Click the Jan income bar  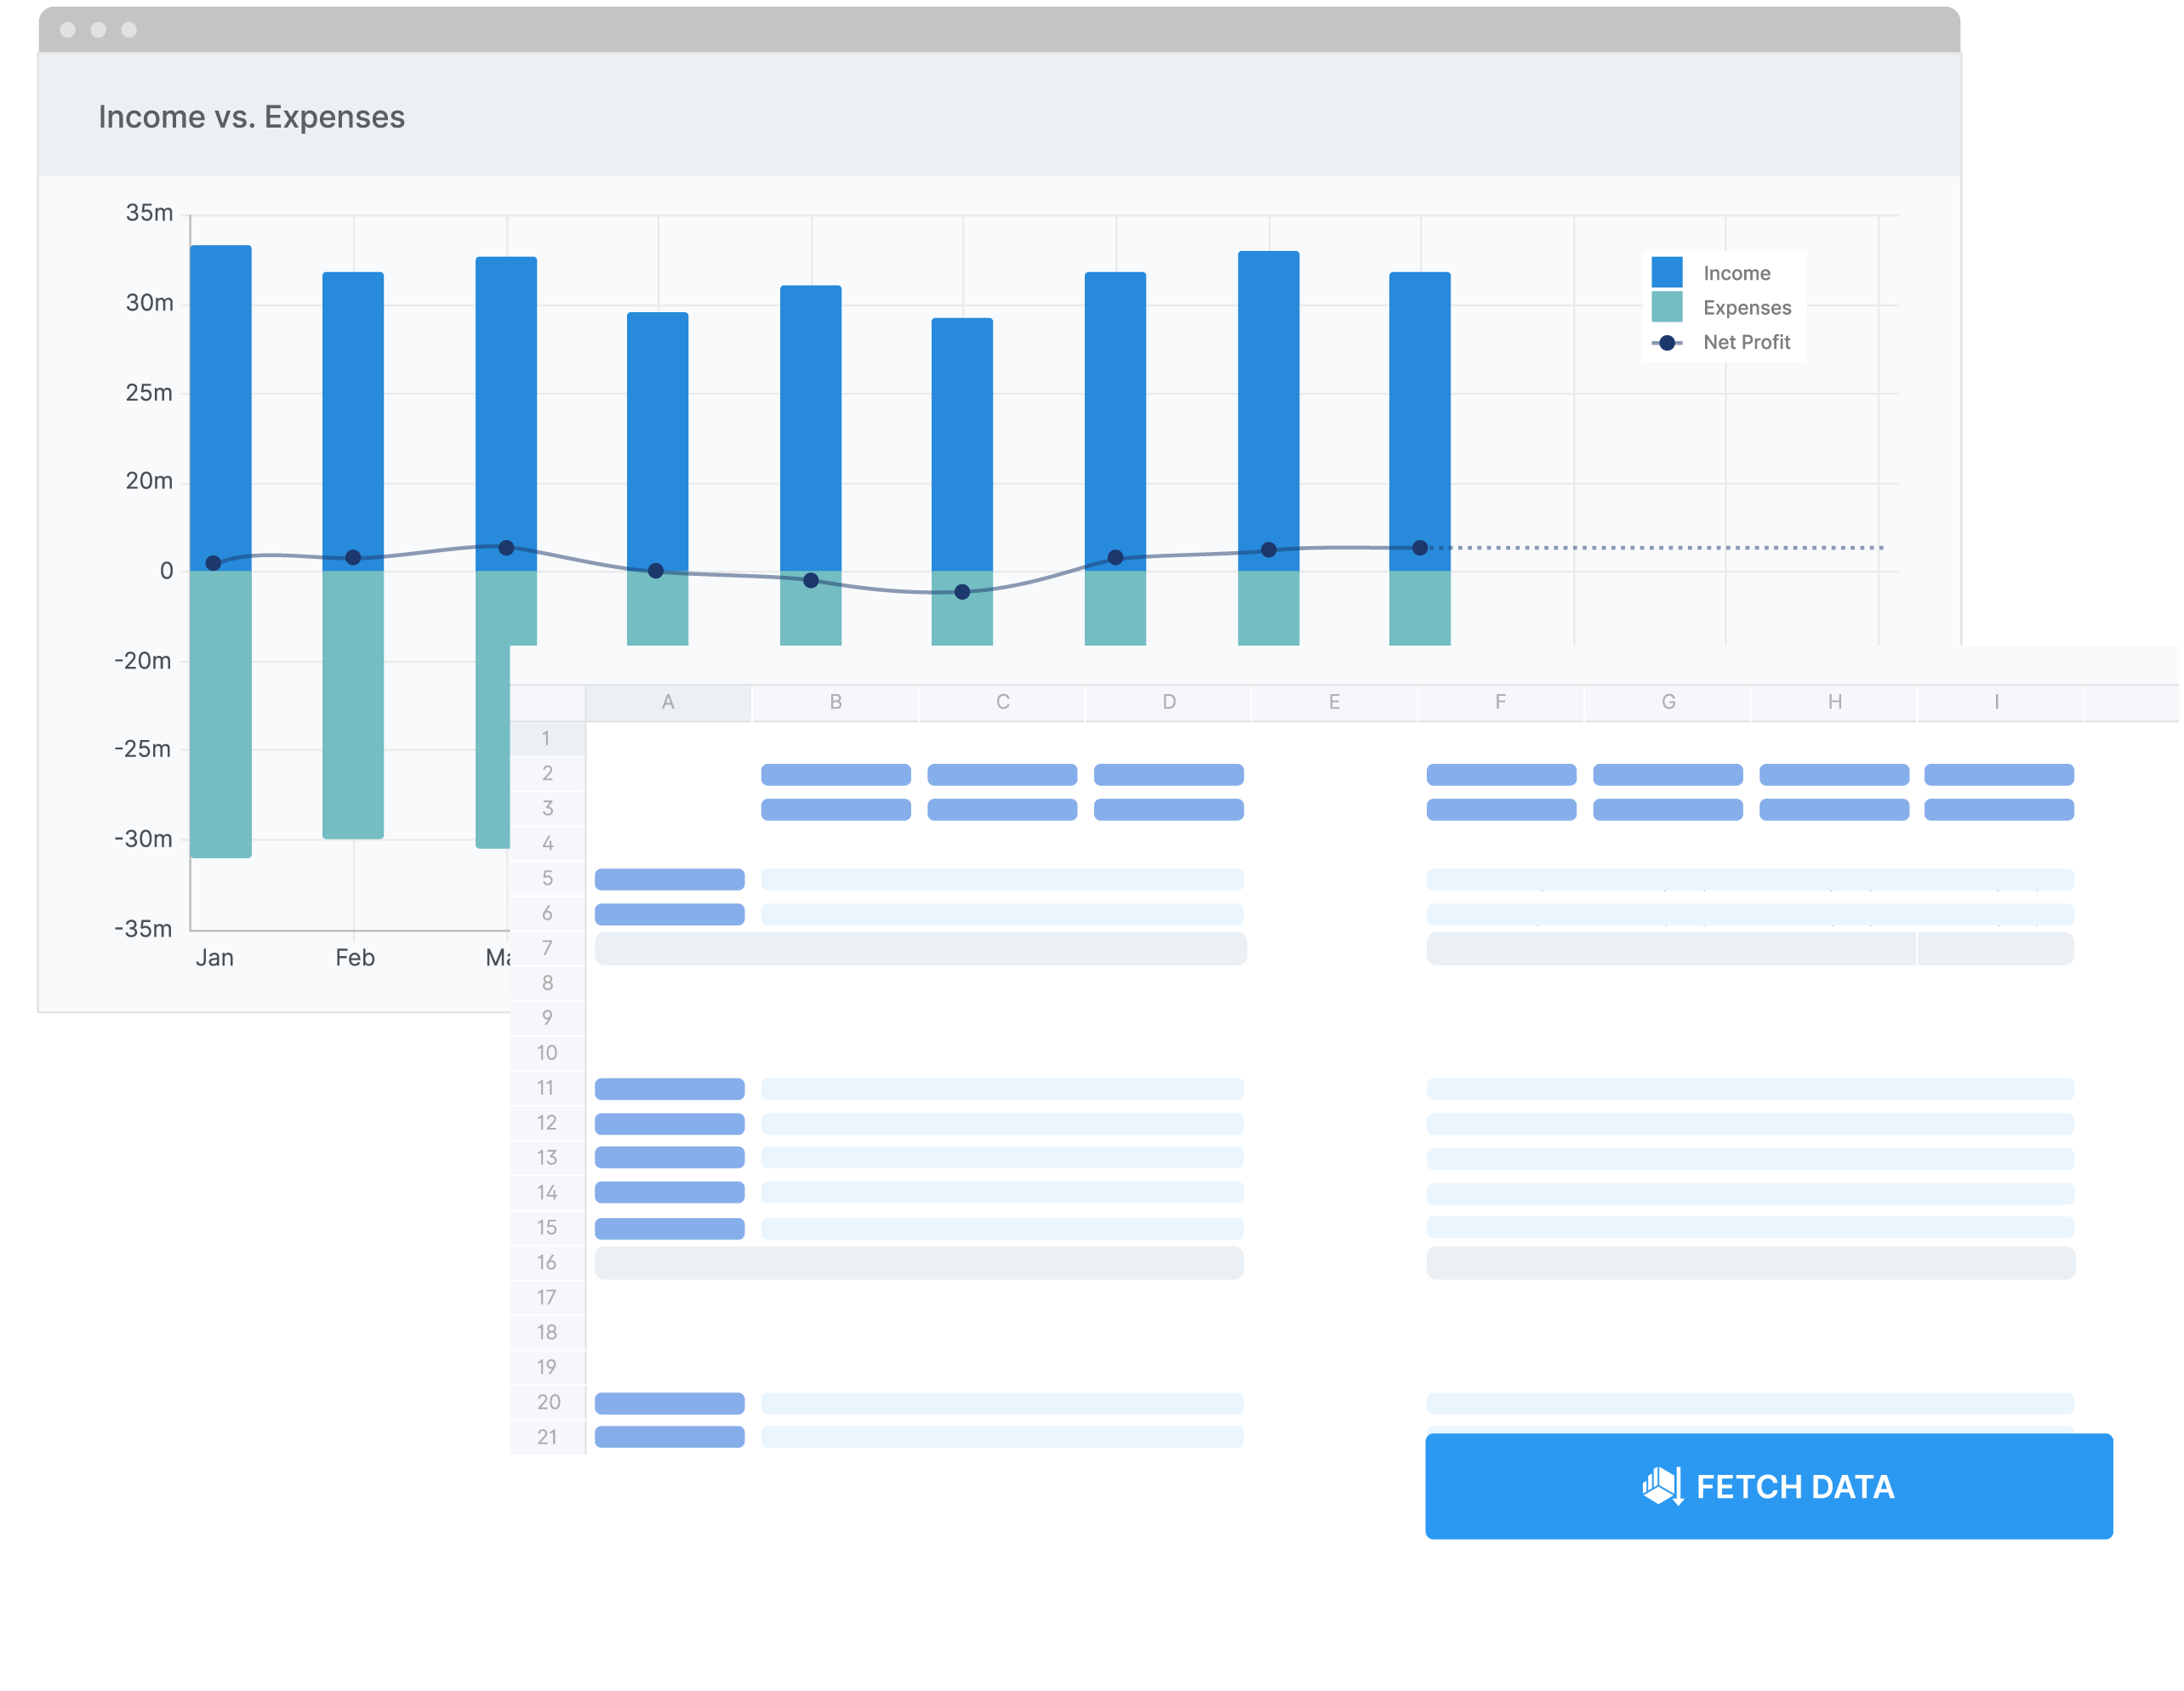coord(221,408)
